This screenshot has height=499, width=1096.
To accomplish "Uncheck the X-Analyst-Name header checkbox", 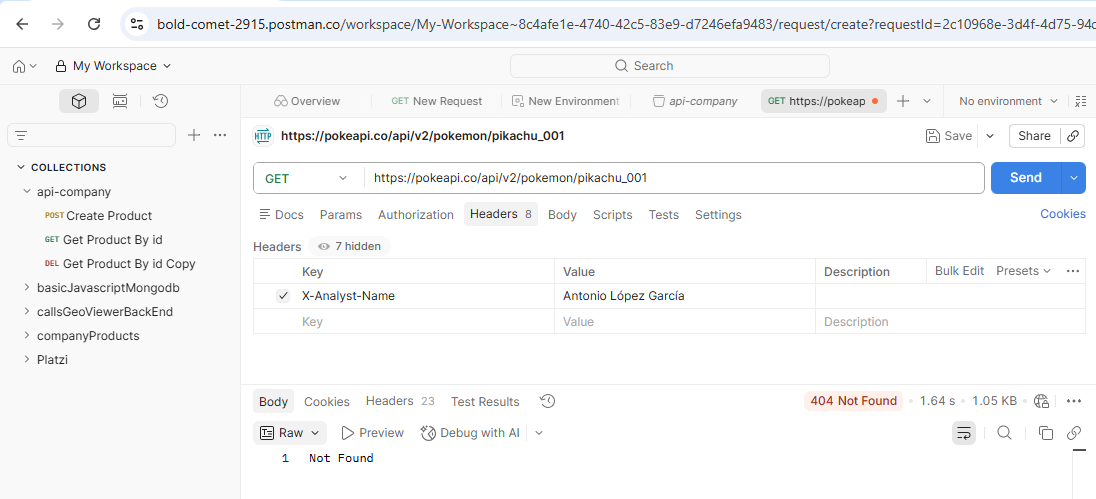I will click(x=283, y=296).
